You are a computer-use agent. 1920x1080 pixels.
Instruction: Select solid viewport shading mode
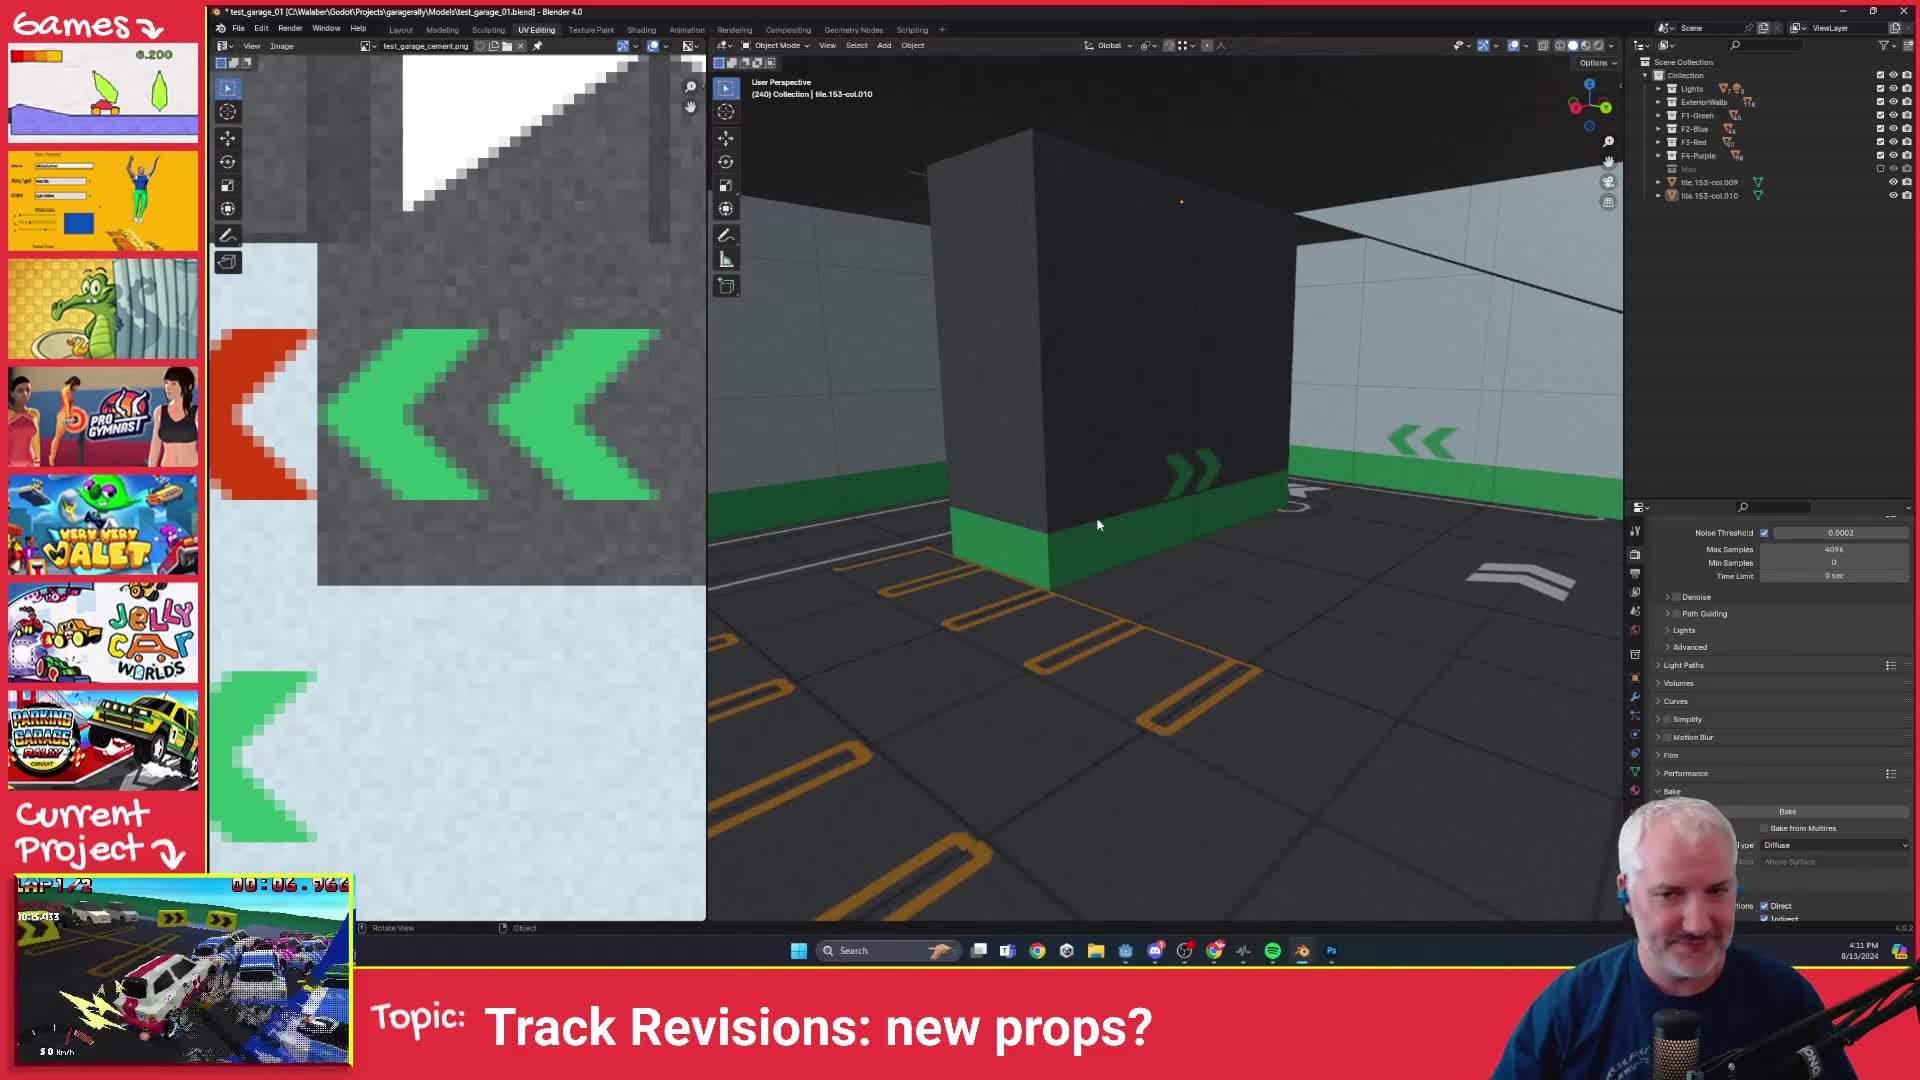(x=1572, y=46)
